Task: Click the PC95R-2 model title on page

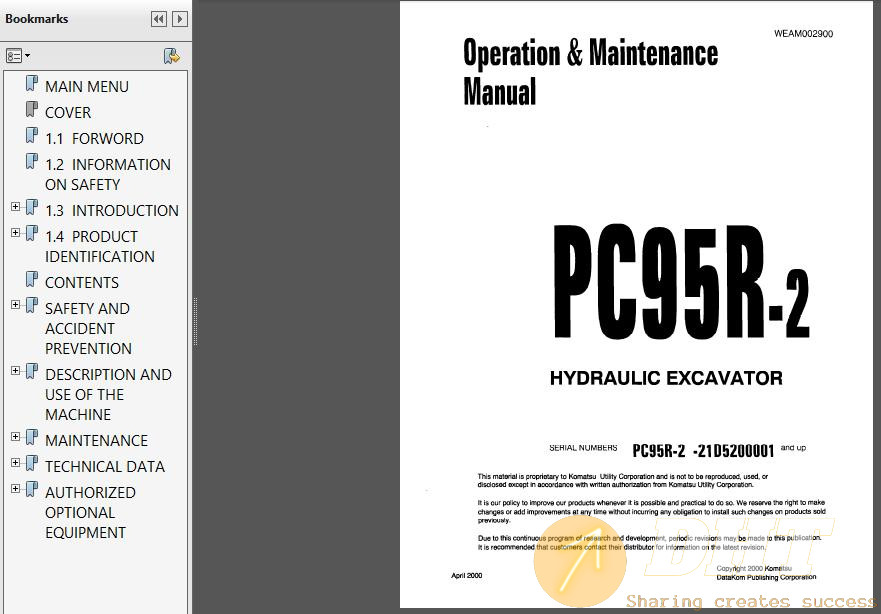Action: (x=681, y=282)
